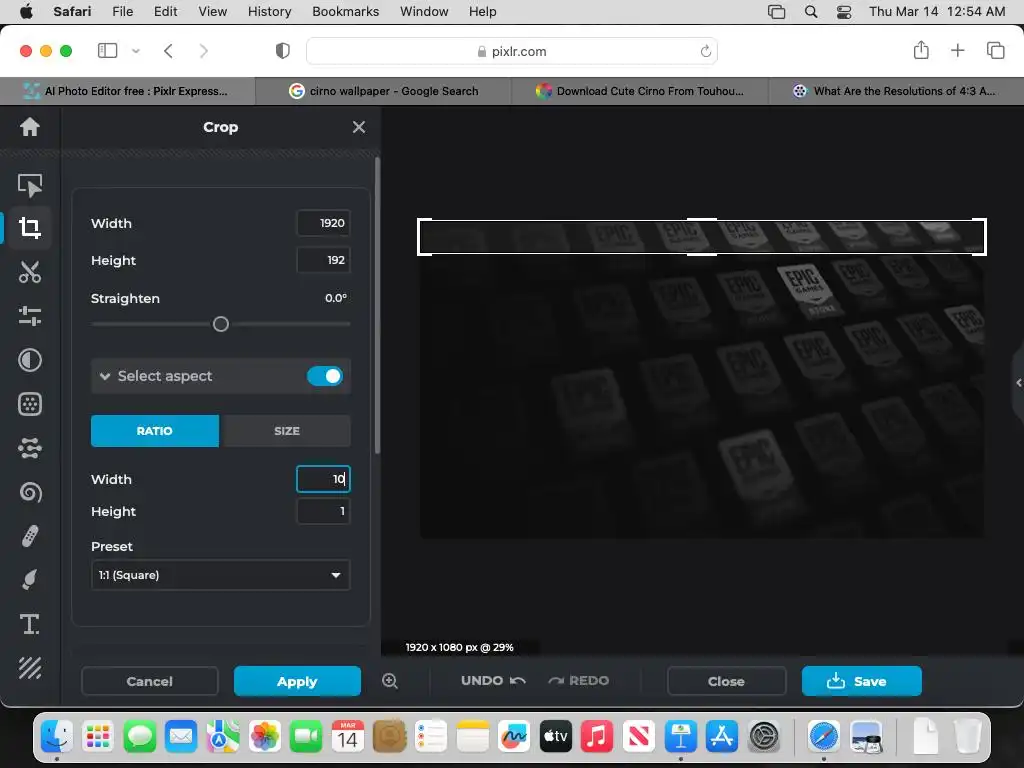The image size is (1024, 768).
Task: Switch to Download Cute Cirno tab
Action: [640, 91]
